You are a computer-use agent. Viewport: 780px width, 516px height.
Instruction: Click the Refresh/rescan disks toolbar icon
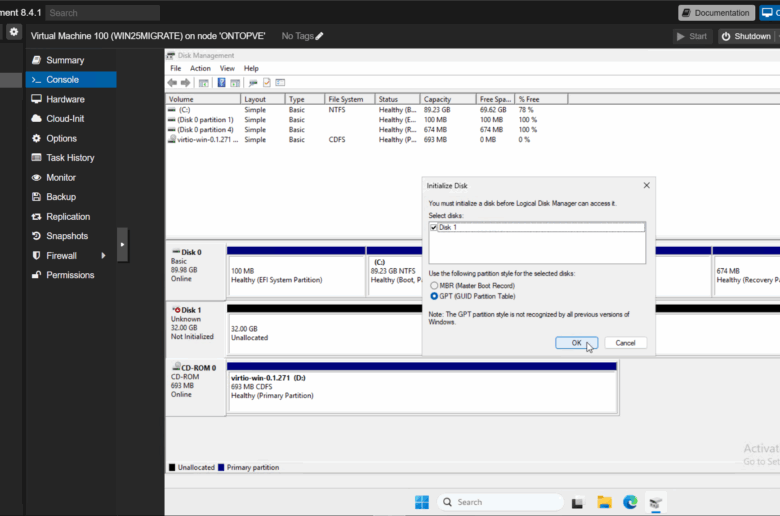click(x=253, y=83)
